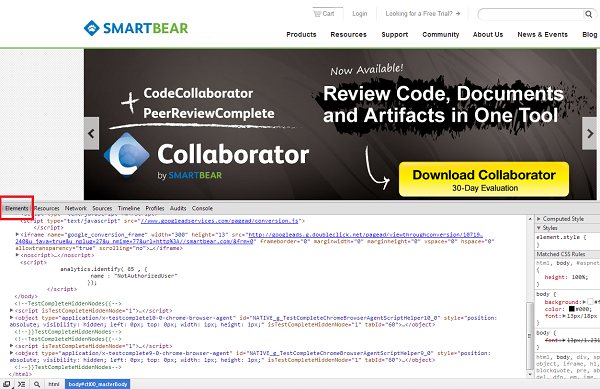Open the googleadservices conversion.js link
Viewport: 600px width, 389px height.
point(220,221)
